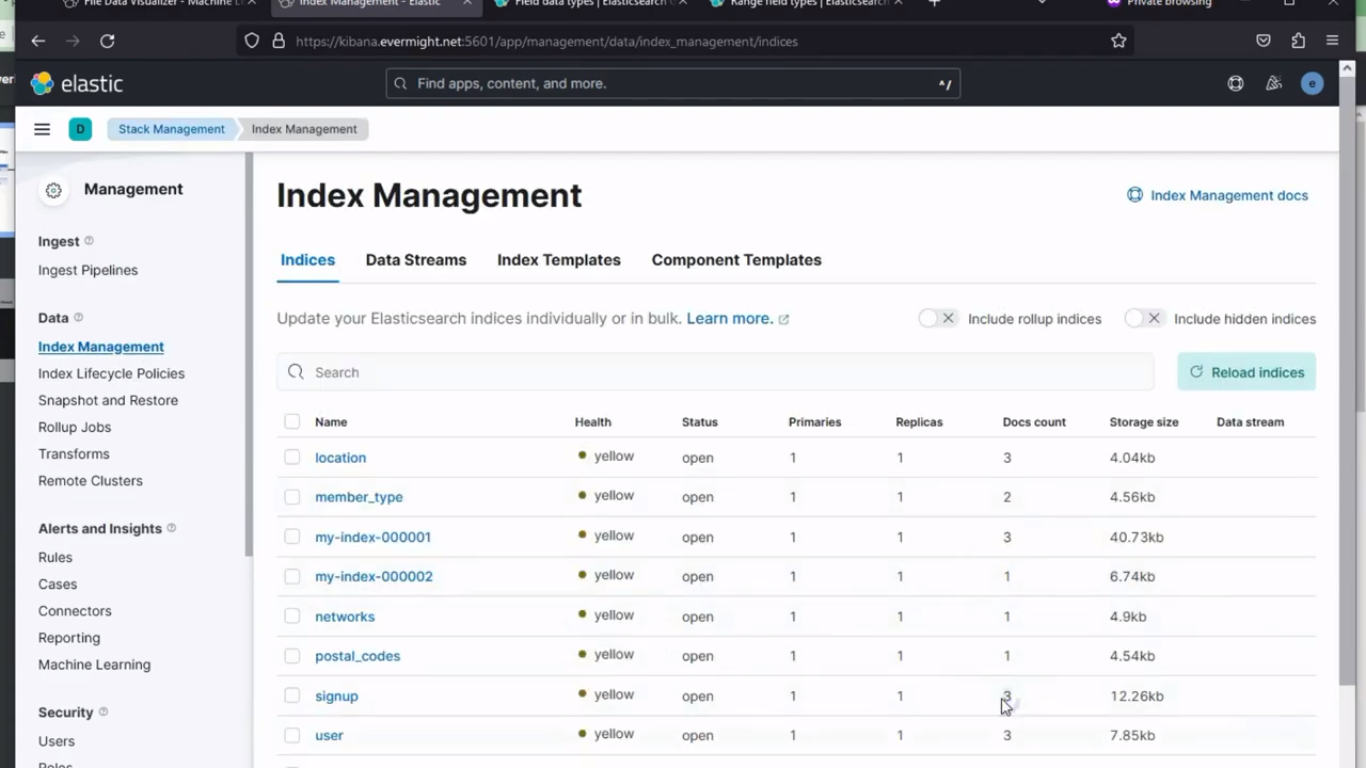The width and height of the screenshot is (1366, 768).
Task: Toggle Include rollup indices switch
Action: pos(938,318)
